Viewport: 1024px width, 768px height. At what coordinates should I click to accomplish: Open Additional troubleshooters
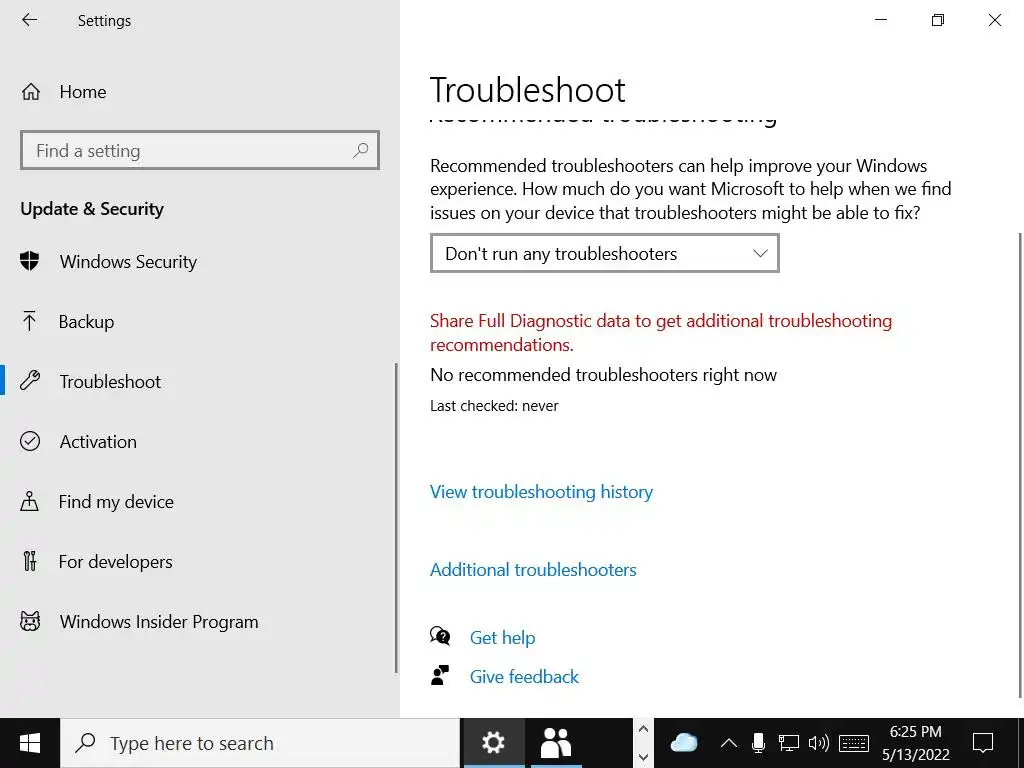(x=533, y=570)
